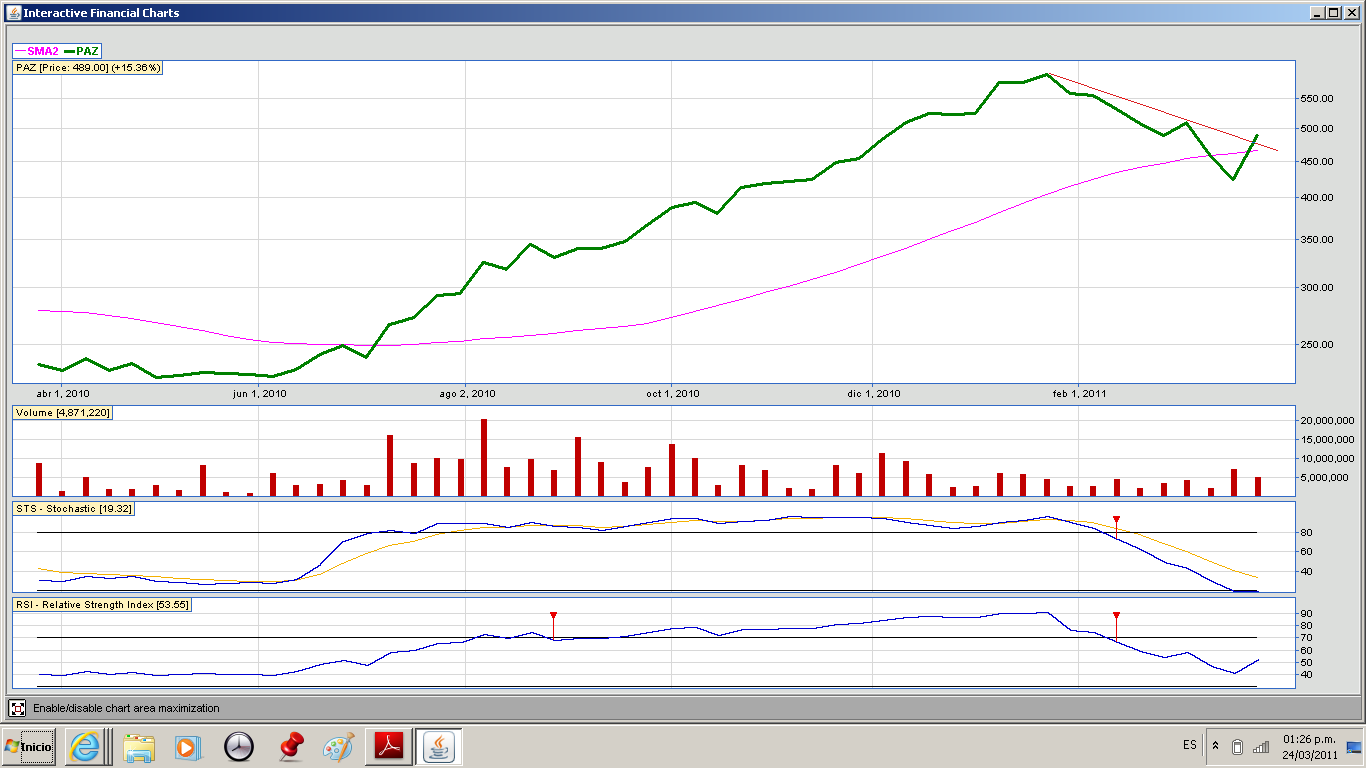Minimize the Interactive Financial Charts window
Image resolution: width=1366 pixels, height=768 pixels.
click(1317, 12)
